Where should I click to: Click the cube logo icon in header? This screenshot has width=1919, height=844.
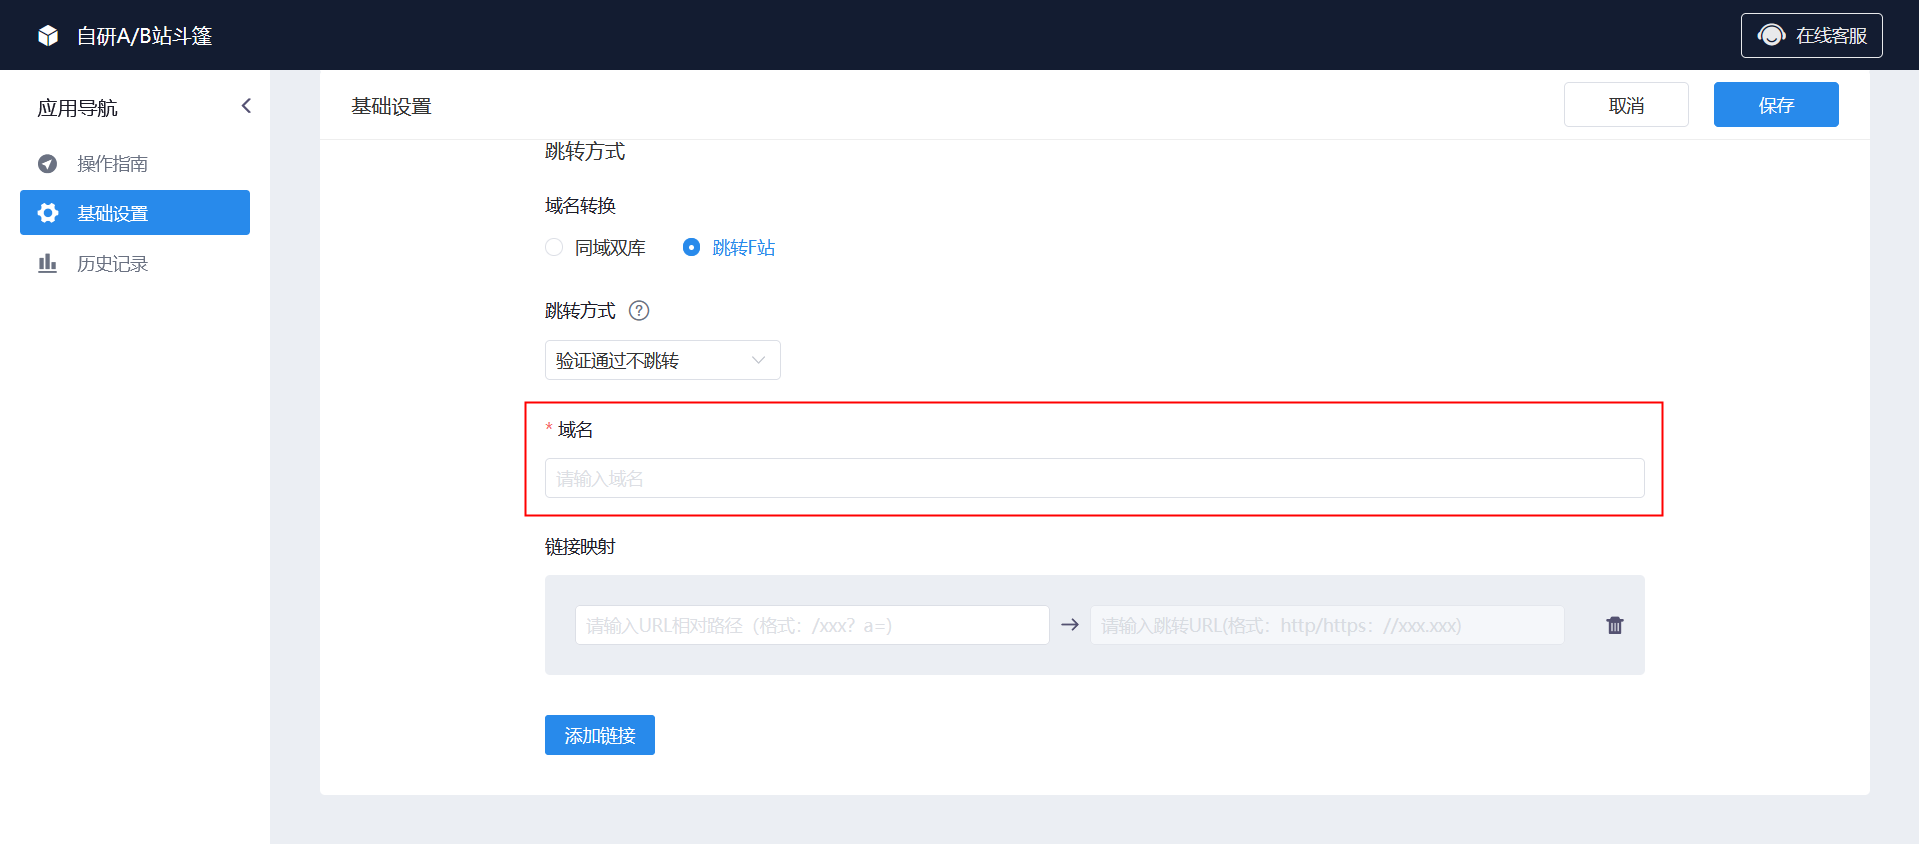tap(48, 36)
